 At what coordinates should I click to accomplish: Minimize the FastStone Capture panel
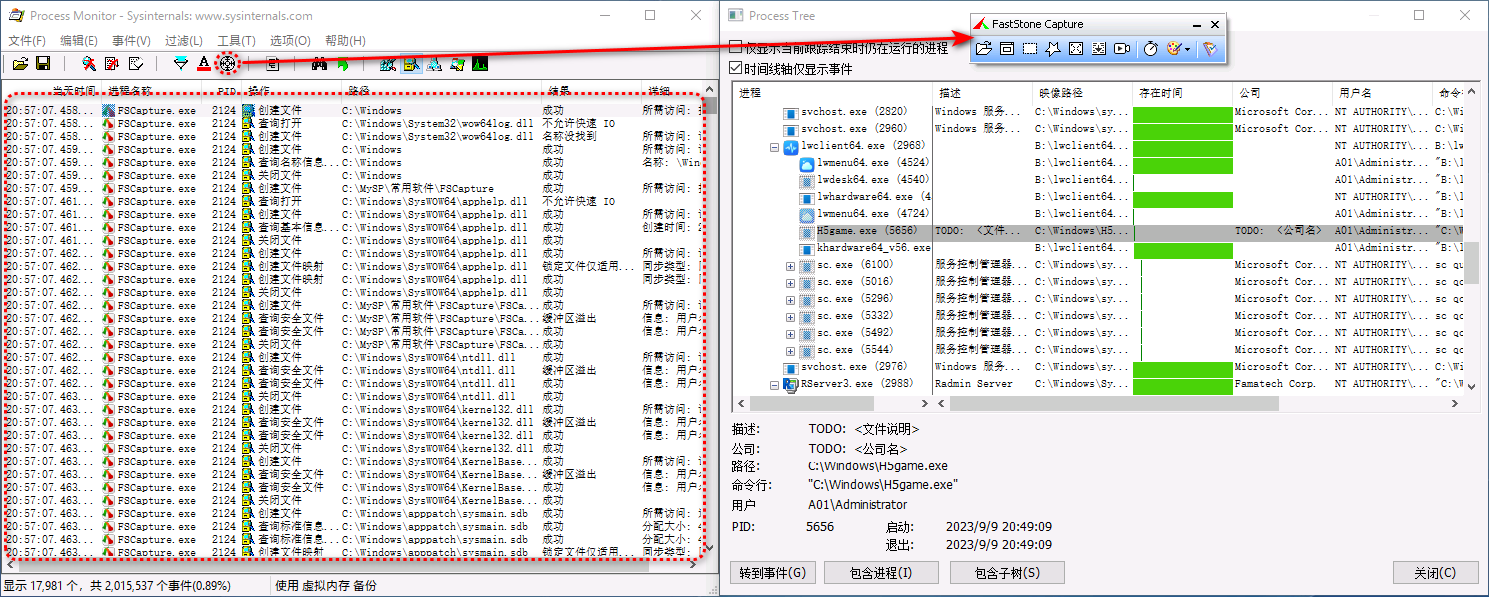coord(1197,24)
